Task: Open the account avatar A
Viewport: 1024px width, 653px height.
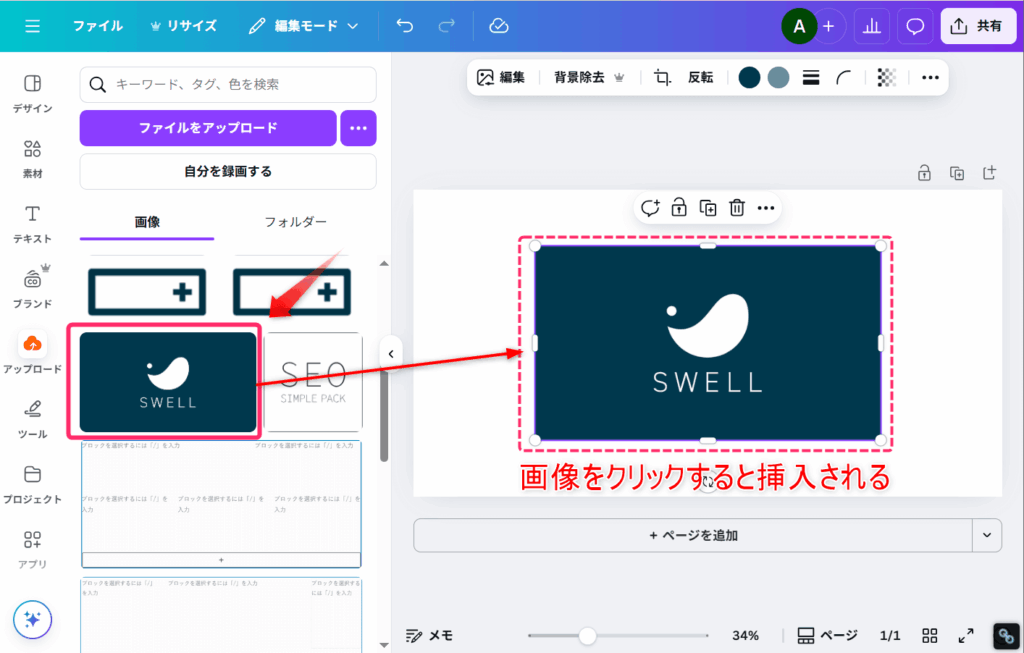Action: click(x=799, y=27)
